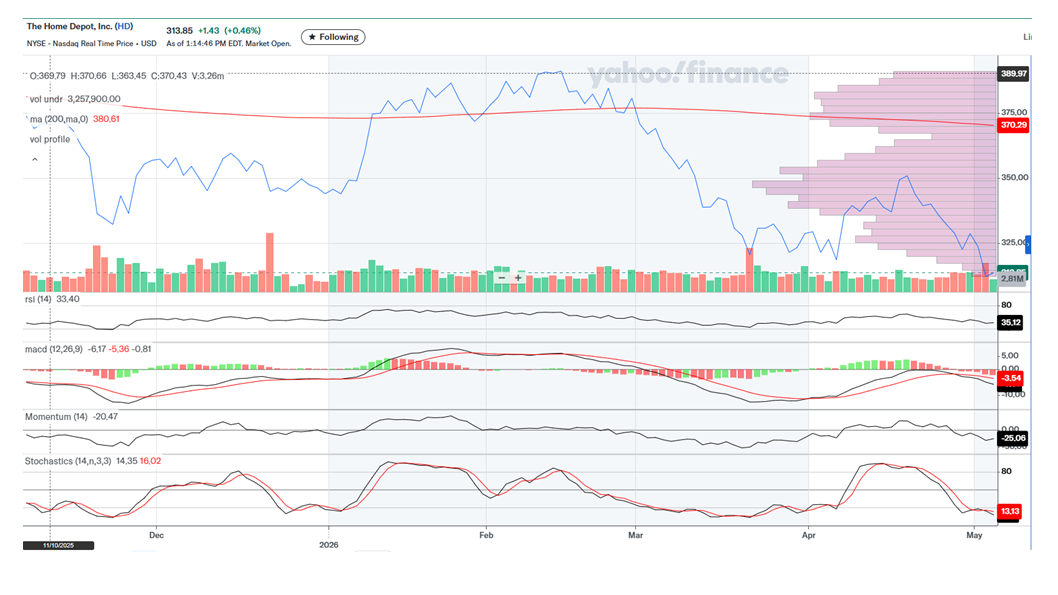Click the red 380.61 moving average value
1058x595 pixels.
click(x=107, y=119)
